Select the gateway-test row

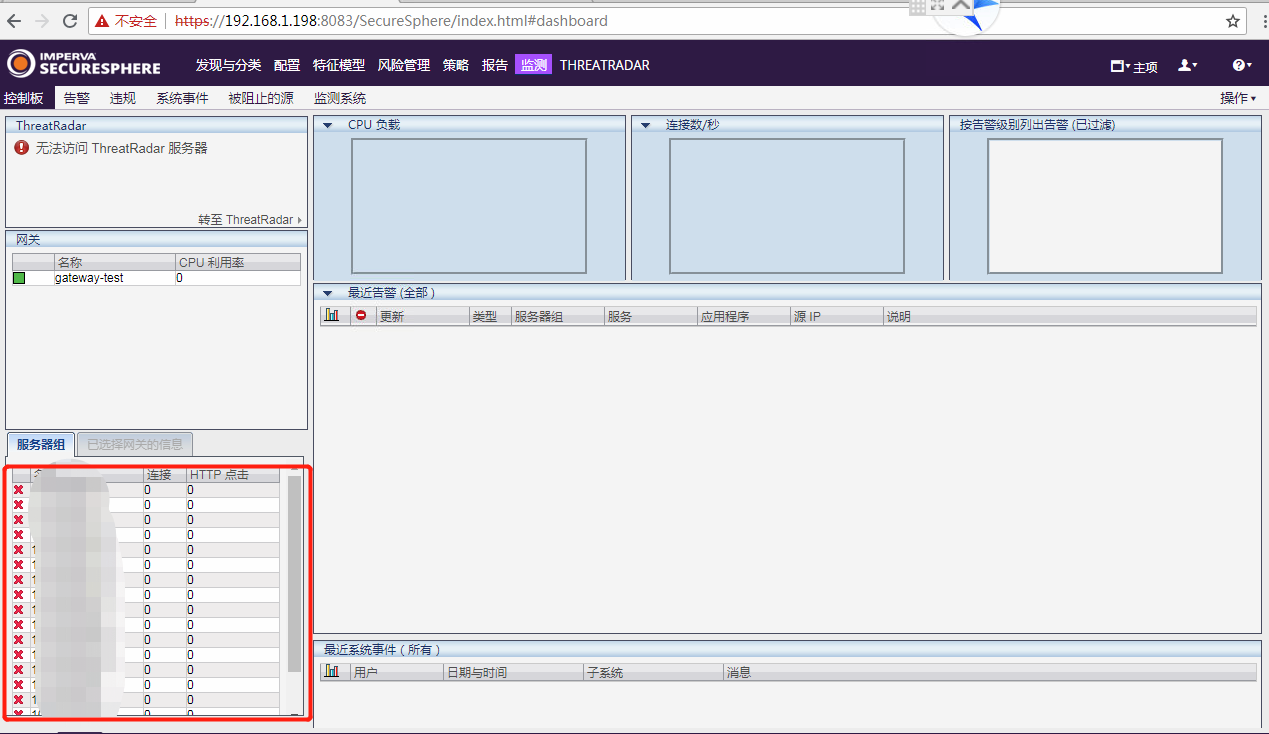[x=156, y=278]
